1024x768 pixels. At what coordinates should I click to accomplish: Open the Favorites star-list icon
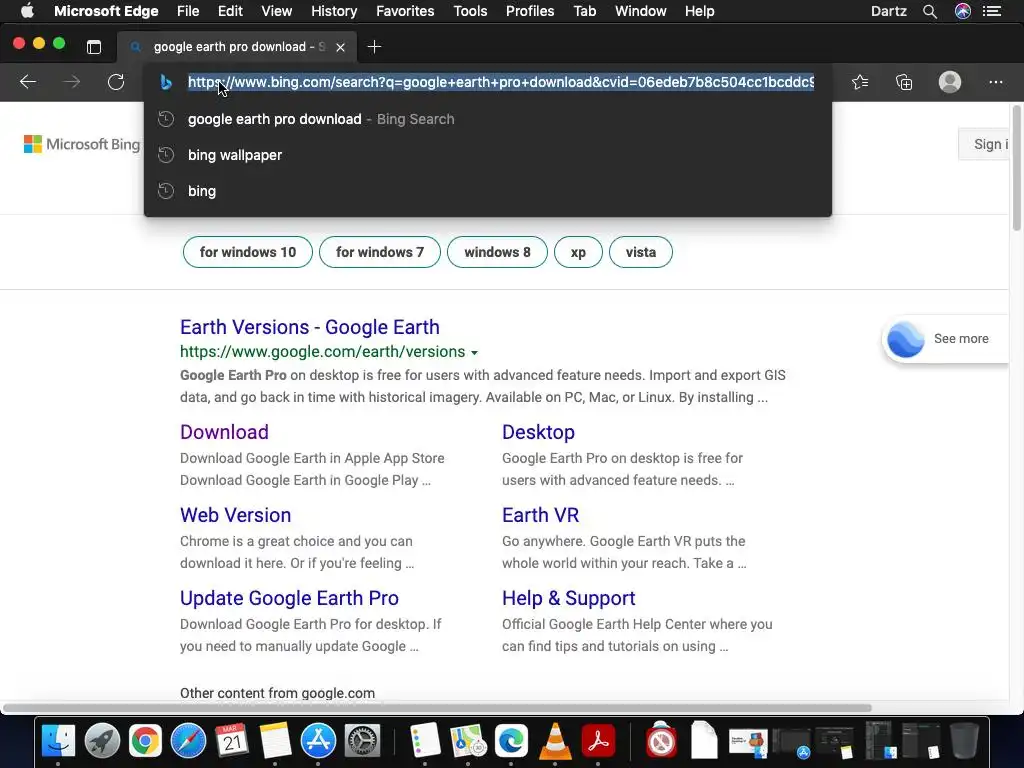860,82
